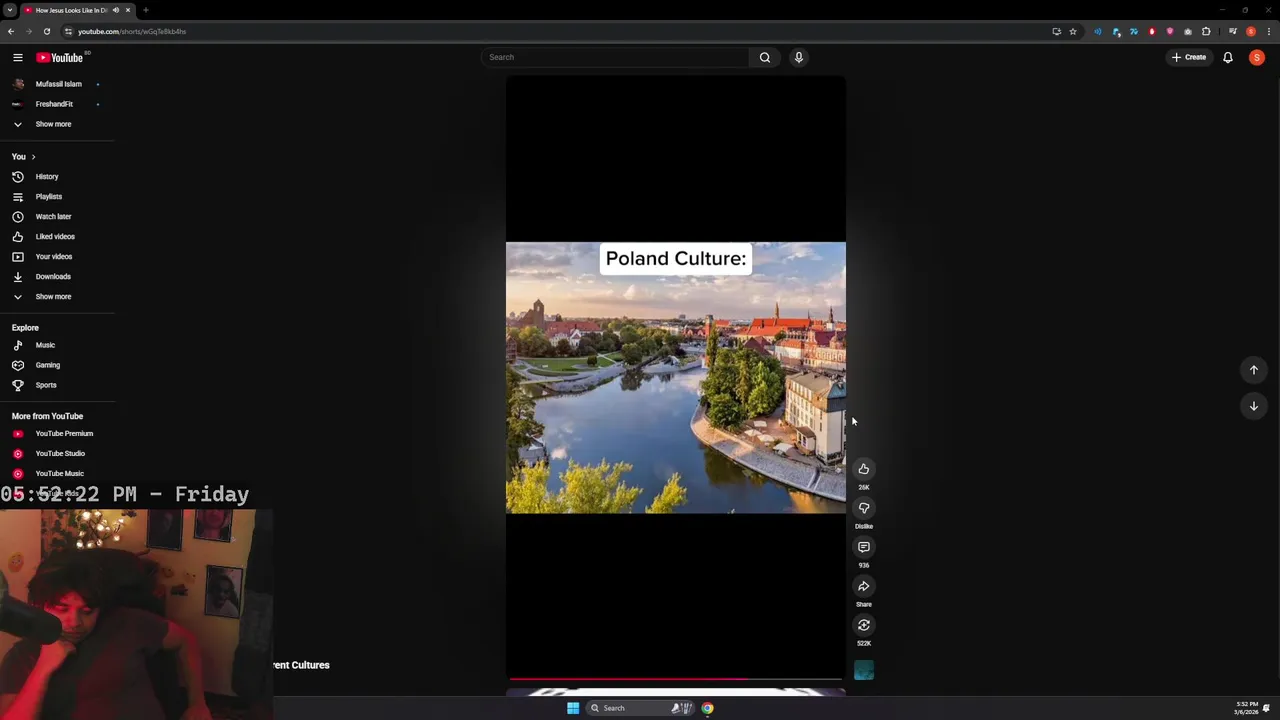Go back in browser
1280x720 pixels.
[11, 31]
